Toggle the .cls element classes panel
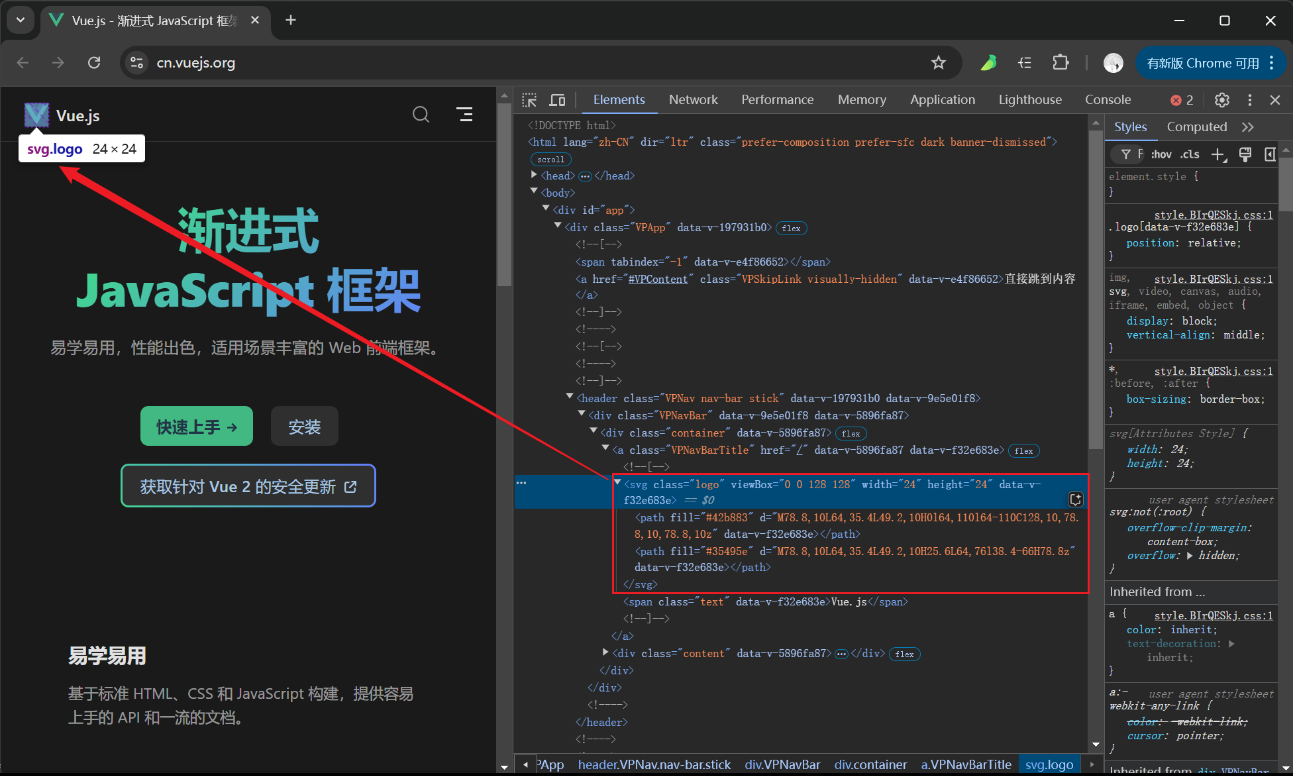The image size is (1293, 776). [x=1190, y=154]
